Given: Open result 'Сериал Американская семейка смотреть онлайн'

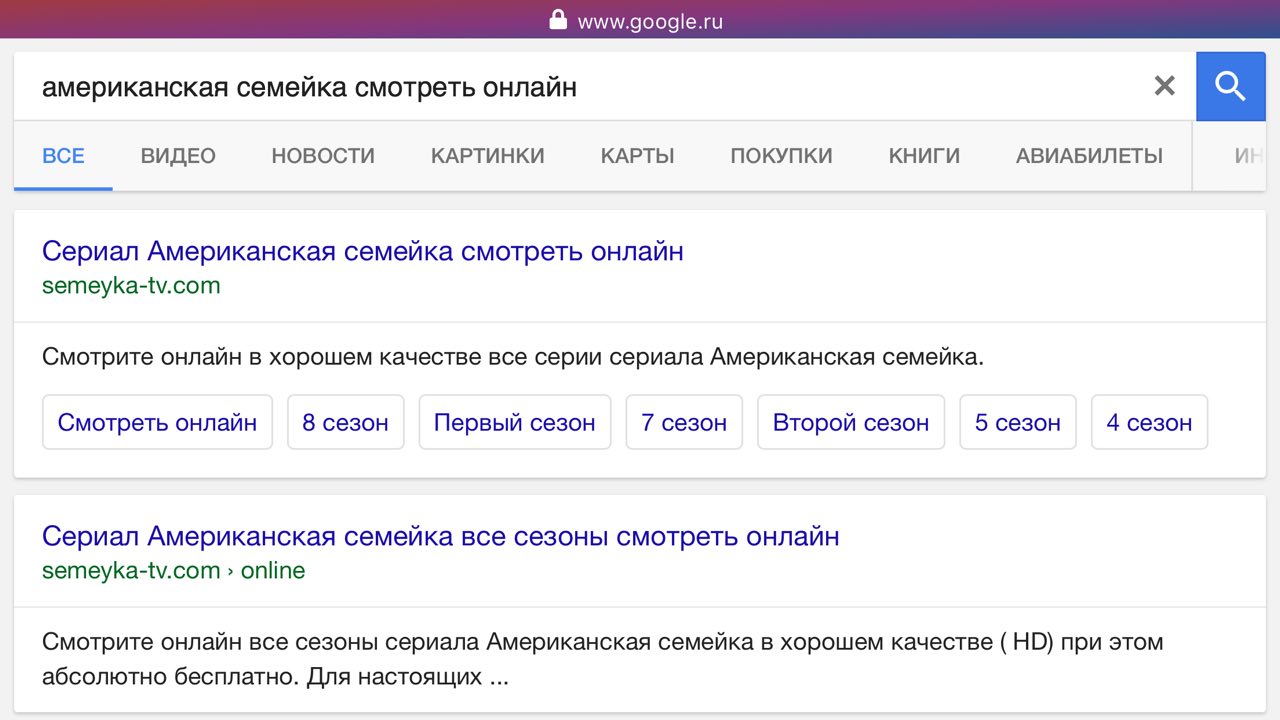Looking at the screenshot, I should click(x=363, y=251).
